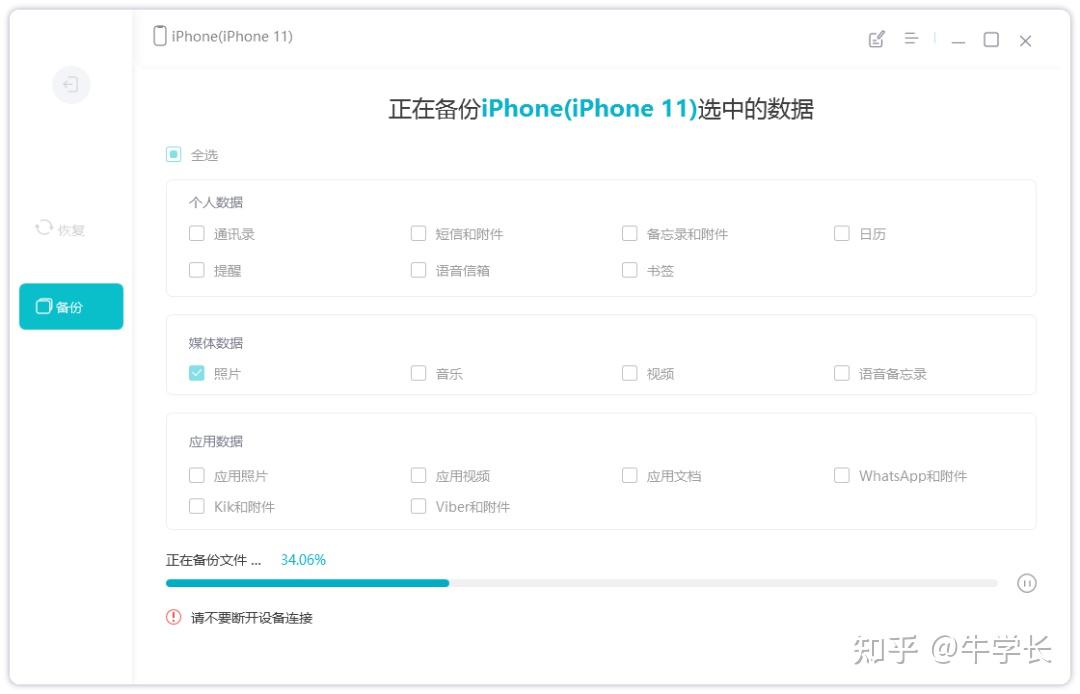Screen dimensions: 1080x694
Task: Uncheck the 照片 photos checkbox
Action: 196,373
